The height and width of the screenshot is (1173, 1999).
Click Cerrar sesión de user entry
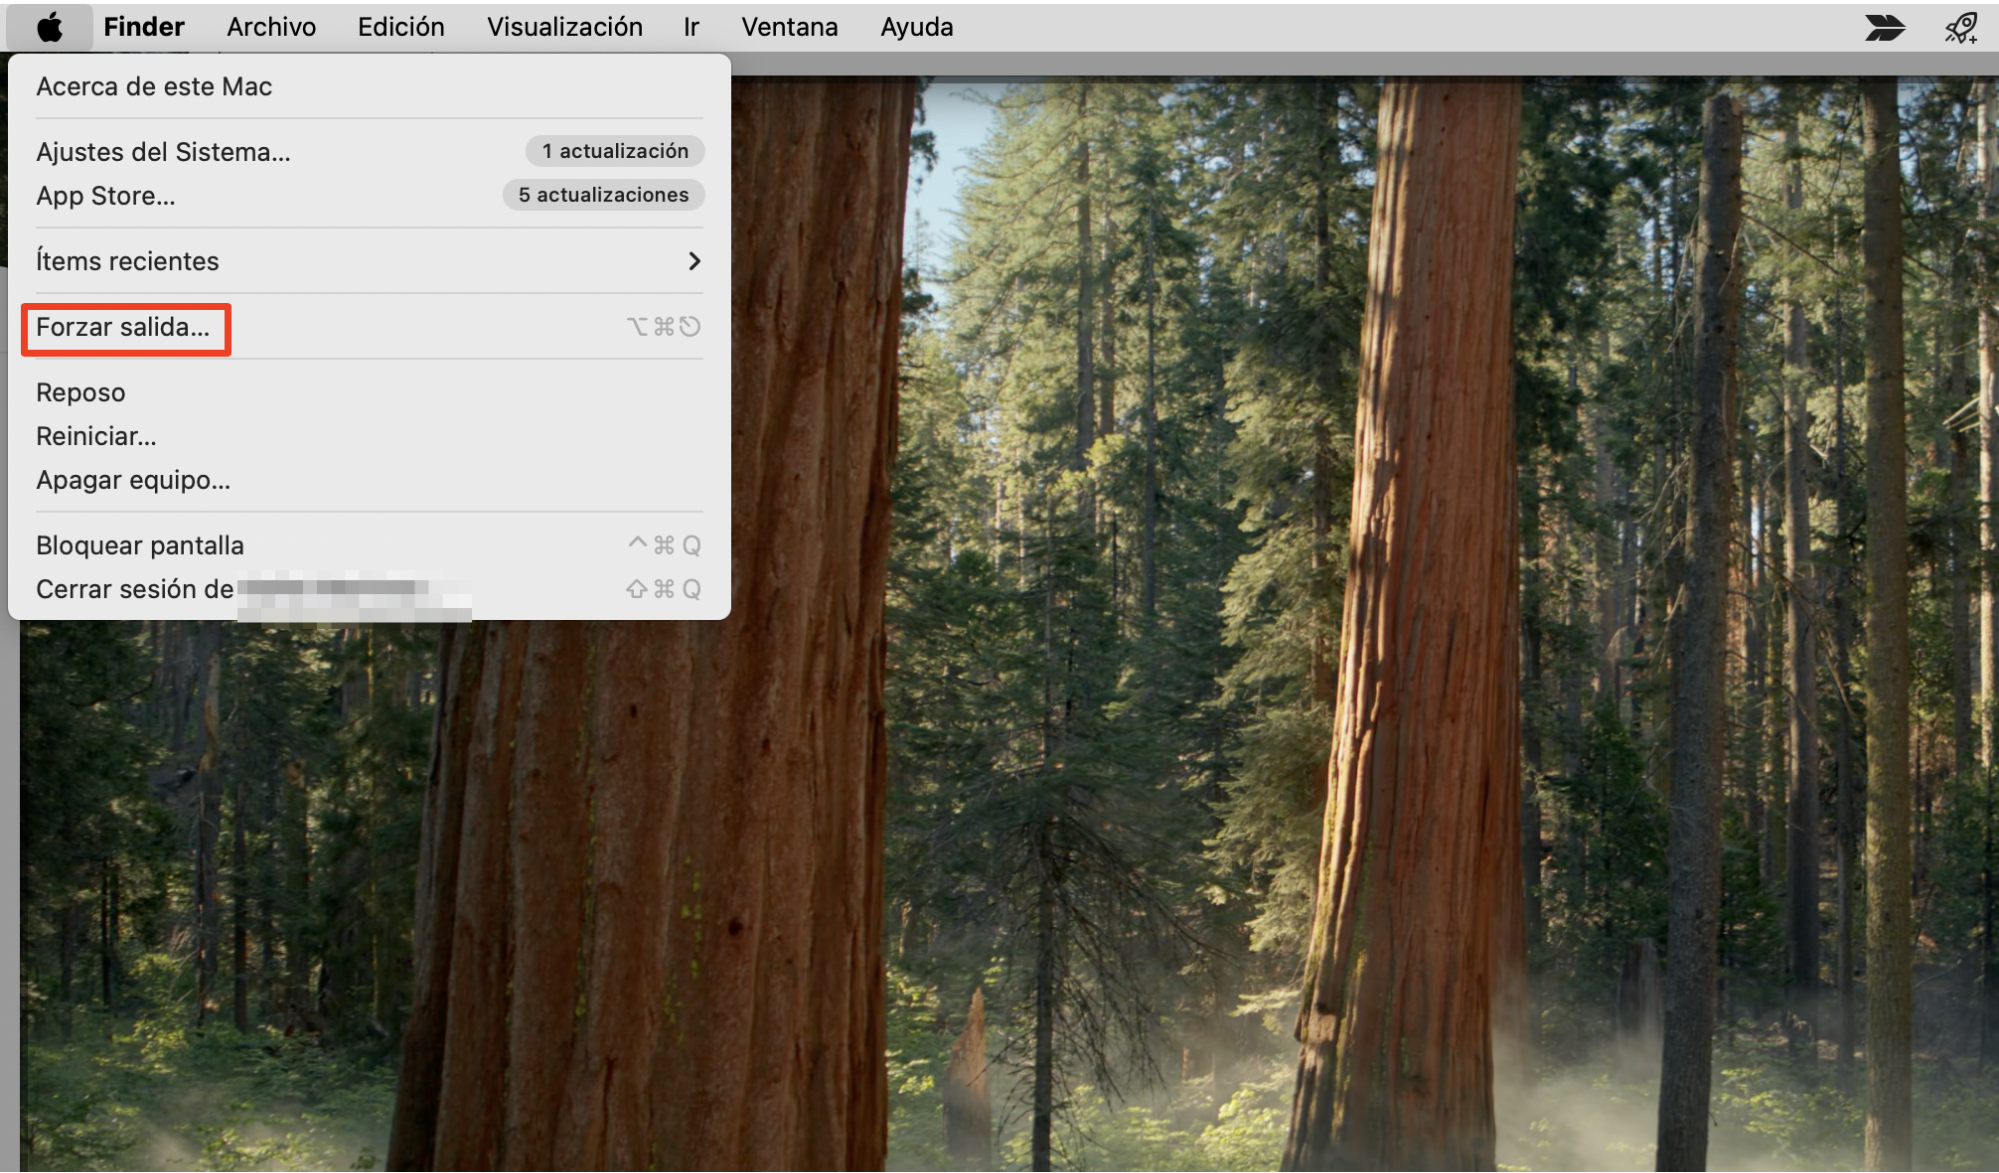click(135, 589)
